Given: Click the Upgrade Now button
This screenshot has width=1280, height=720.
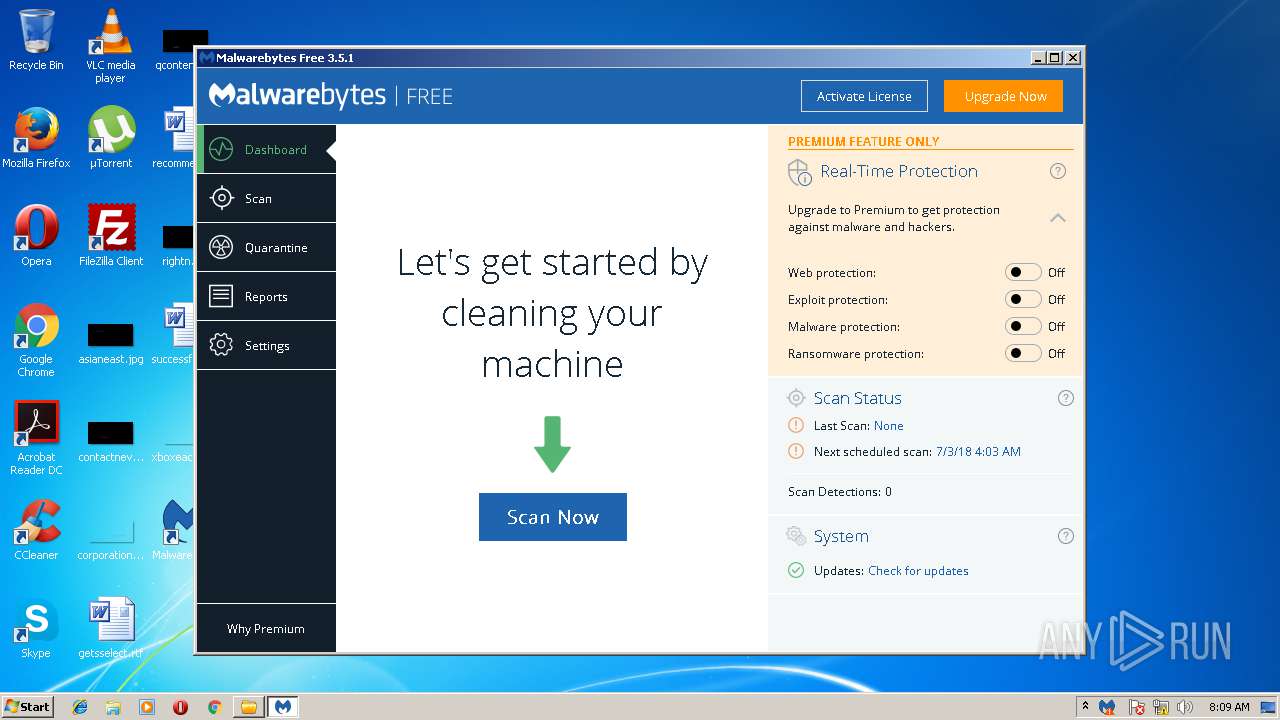Looking at the screenshot, I should pos(1005,96).
